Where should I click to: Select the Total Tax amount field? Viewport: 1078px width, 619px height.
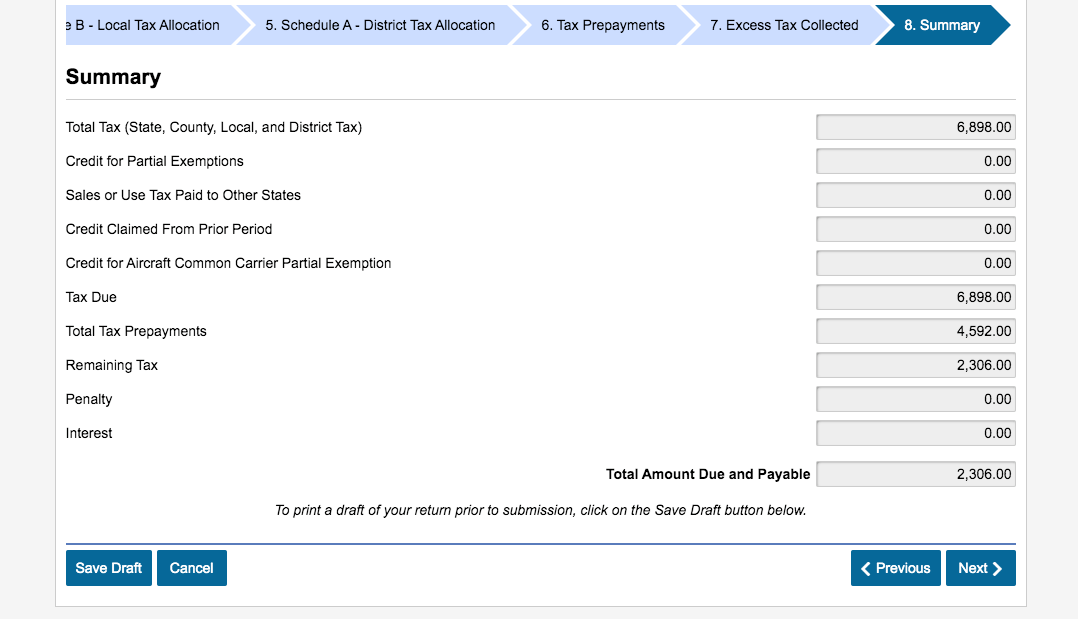coord(915,127)
